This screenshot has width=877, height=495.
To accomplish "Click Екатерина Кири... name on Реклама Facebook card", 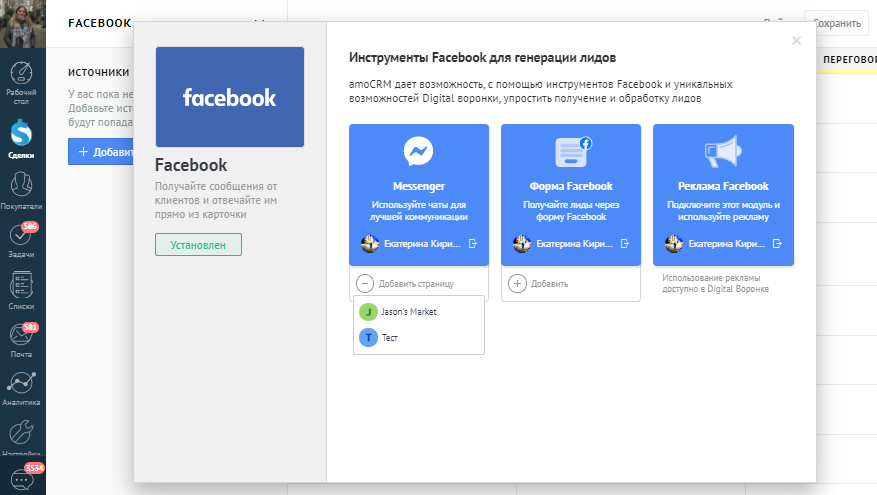I will click(727, 244).
